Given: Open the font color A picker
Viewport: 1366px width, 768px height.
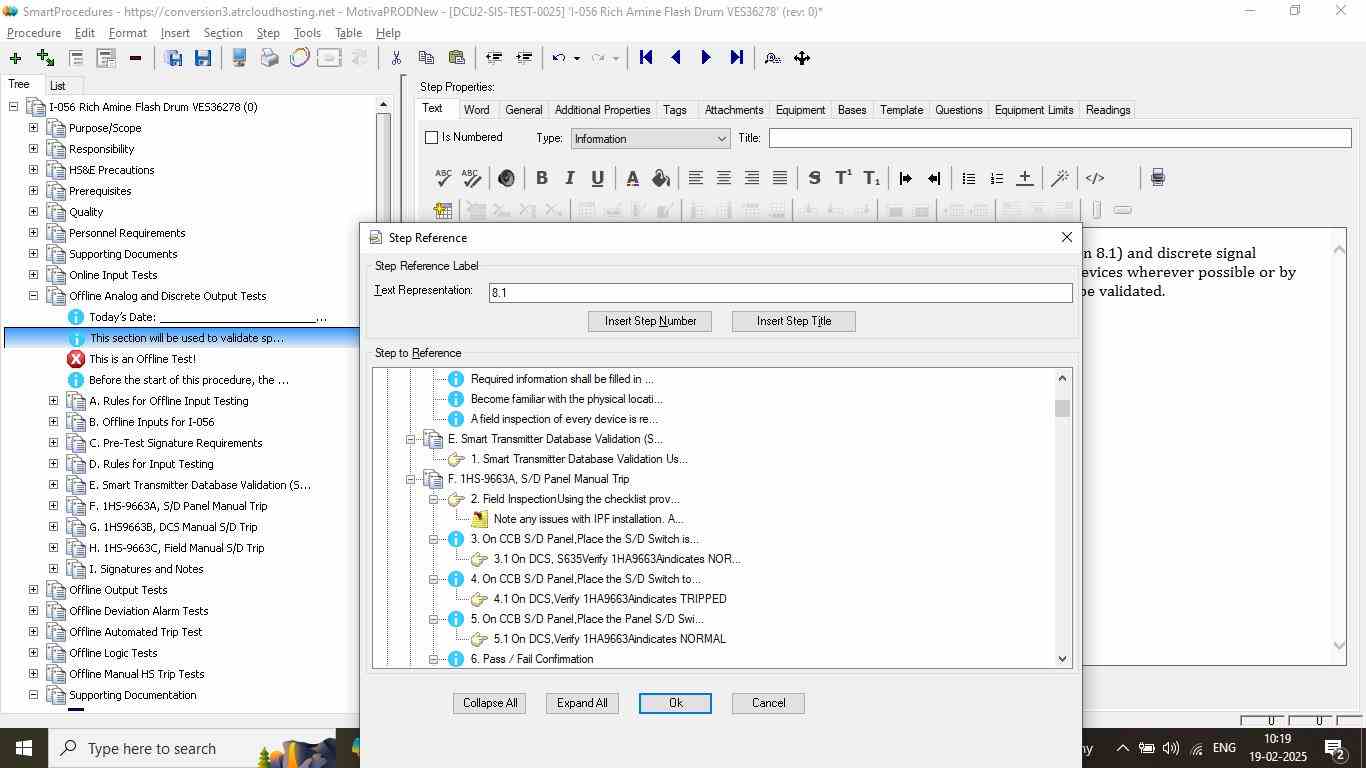Looking at the screenshot, I should pos(632,178).
